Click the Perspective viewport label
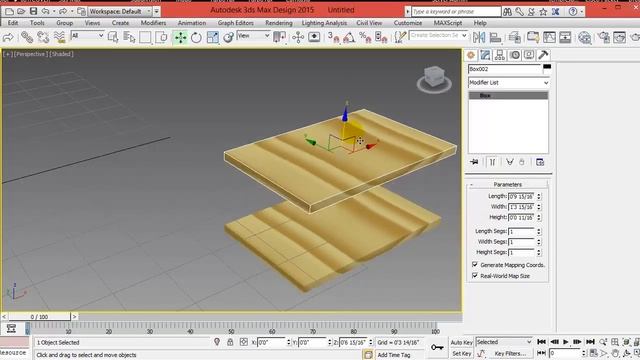The image size is (640, 360). (31, 54)
